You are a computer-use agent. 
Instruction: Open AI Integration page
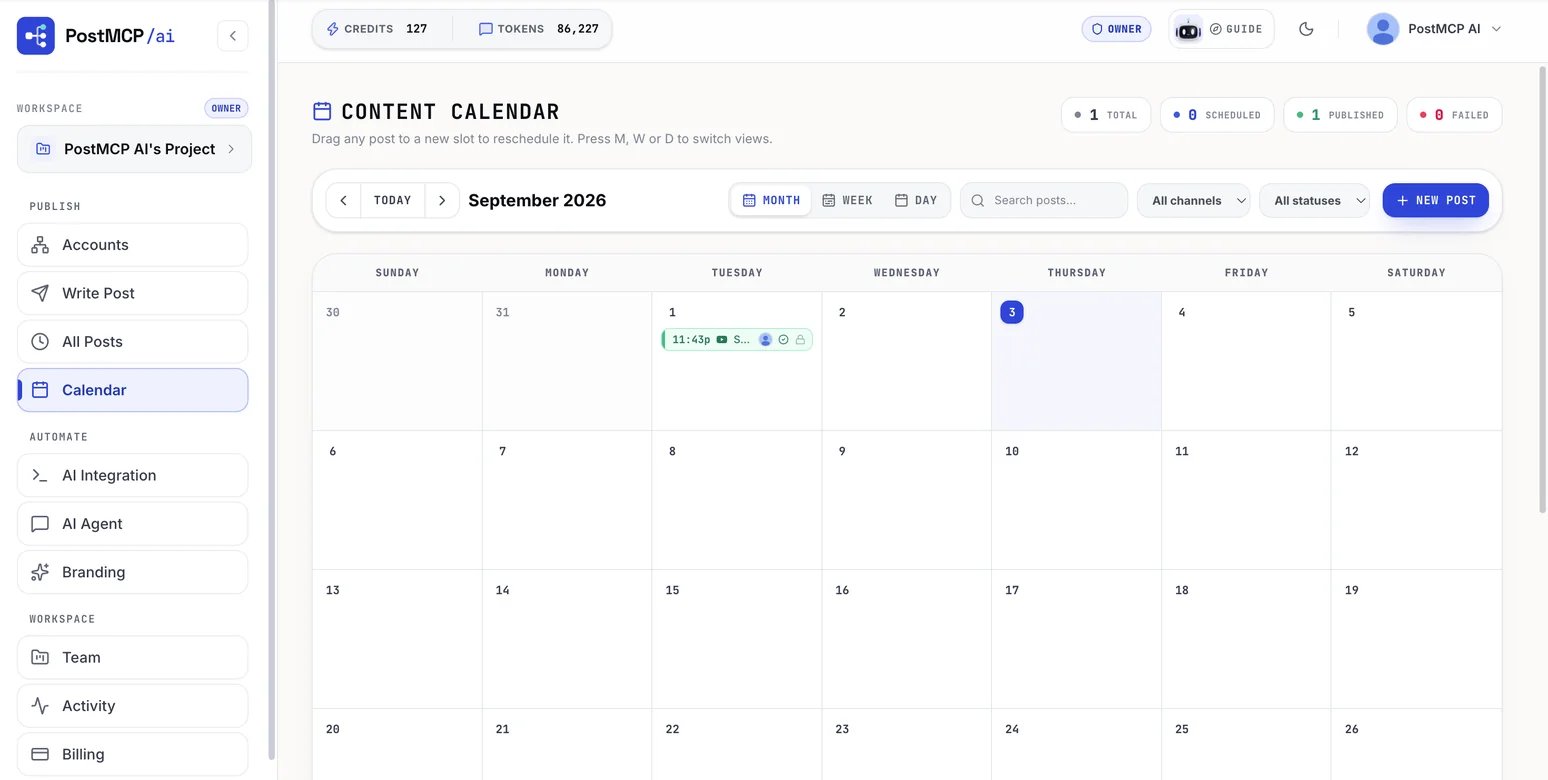pyautogui.click(x=132, y=476)
